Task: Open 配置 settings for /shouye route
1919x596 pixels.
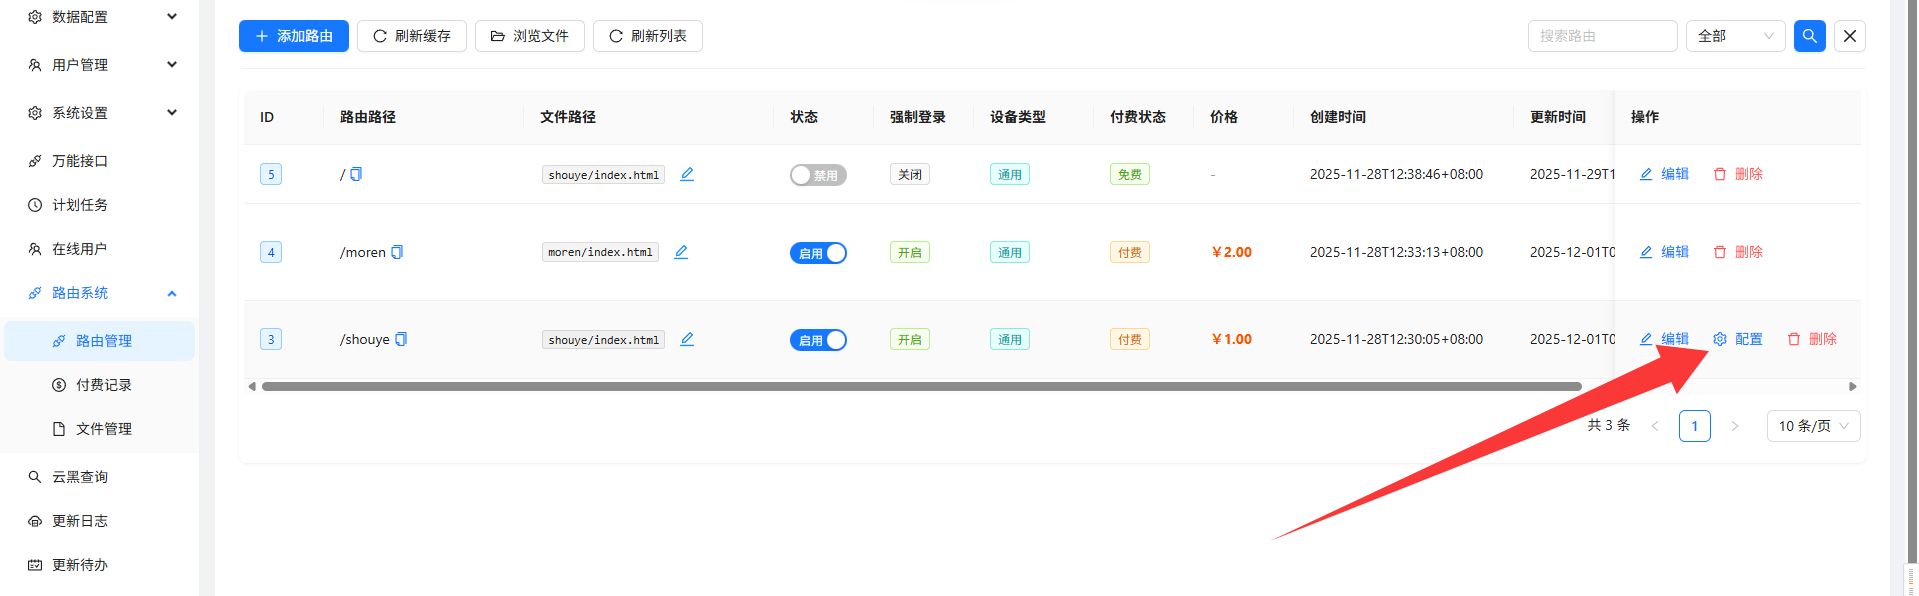Action: [1738, 339]
